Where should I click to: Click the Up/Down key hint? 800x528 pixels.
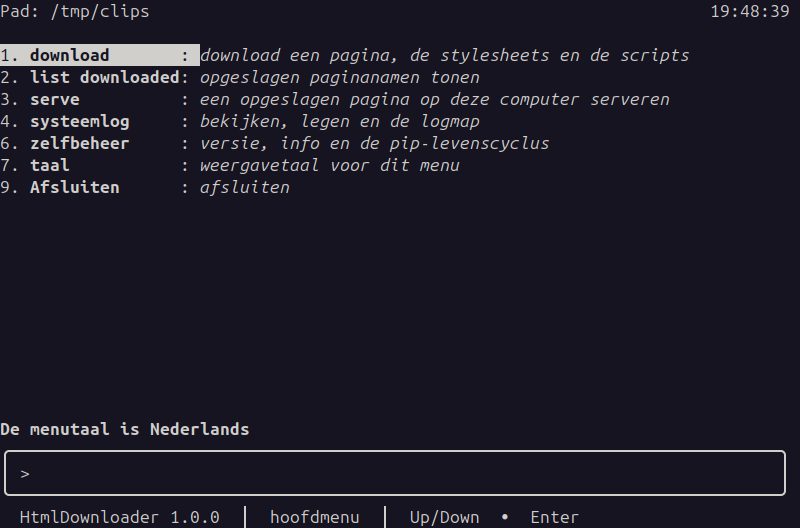tap(444, 517)
